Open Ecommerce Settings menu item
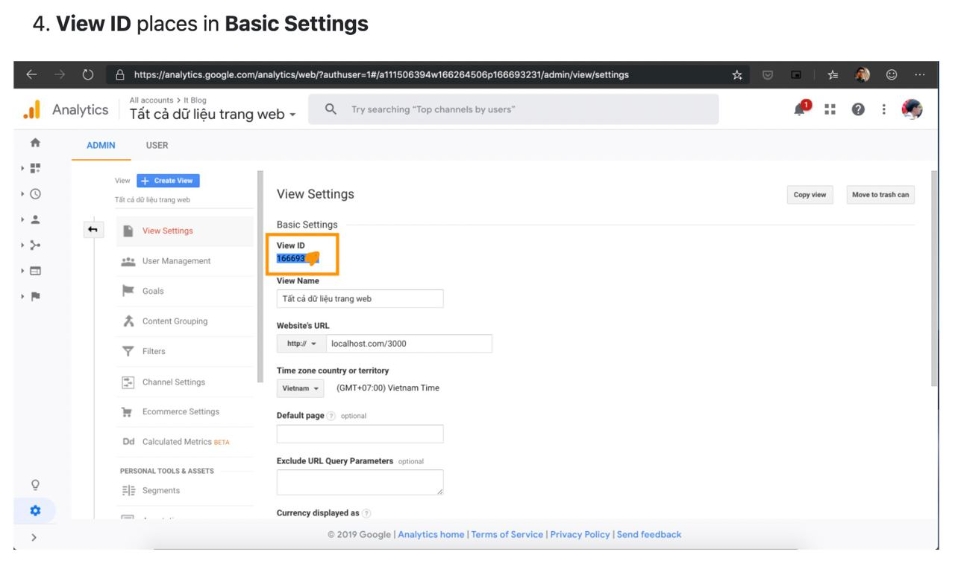The height and width of the screenshot is (575, 955). [180, 412]
